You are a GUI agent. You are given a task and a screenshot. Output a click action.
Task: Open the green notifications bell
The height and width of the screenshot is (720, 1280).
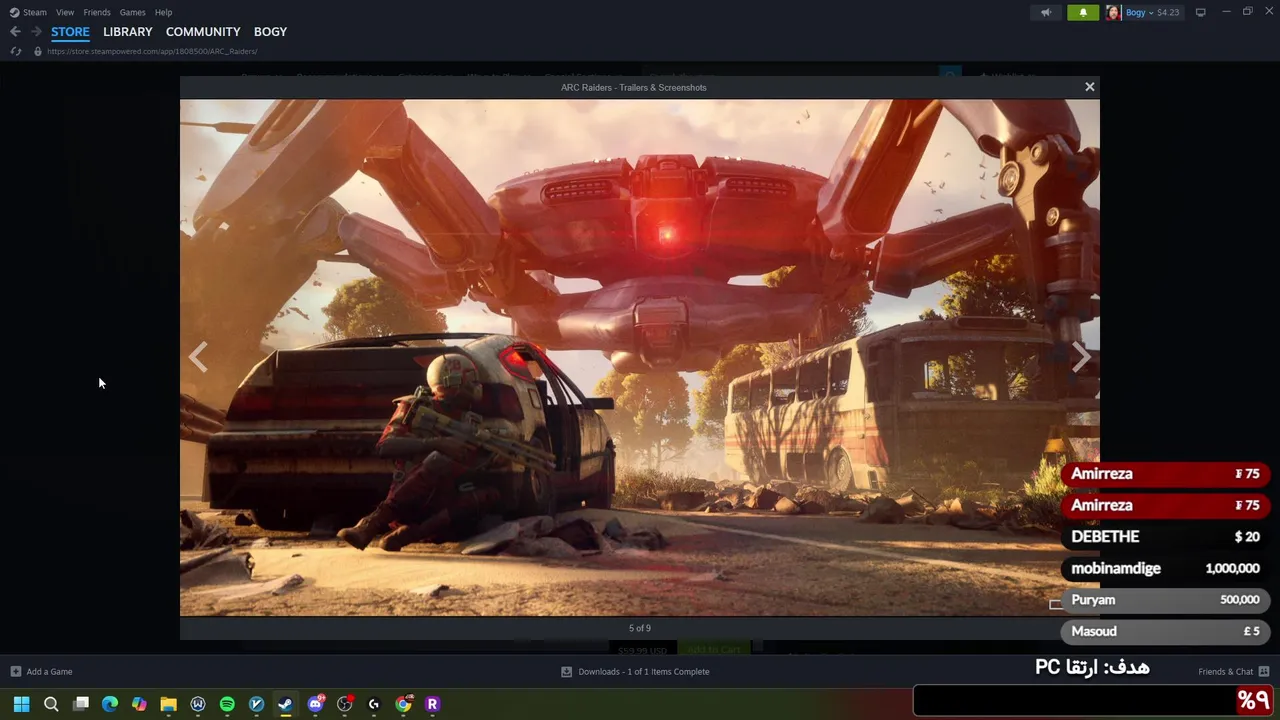pos(1083,13)
